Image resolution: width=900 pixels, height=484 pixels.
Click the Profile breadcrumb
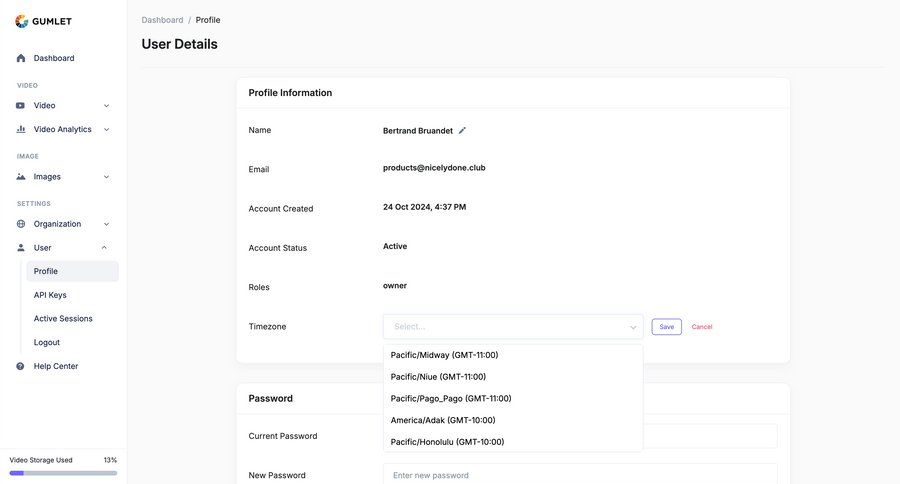[x=208, y=20]
